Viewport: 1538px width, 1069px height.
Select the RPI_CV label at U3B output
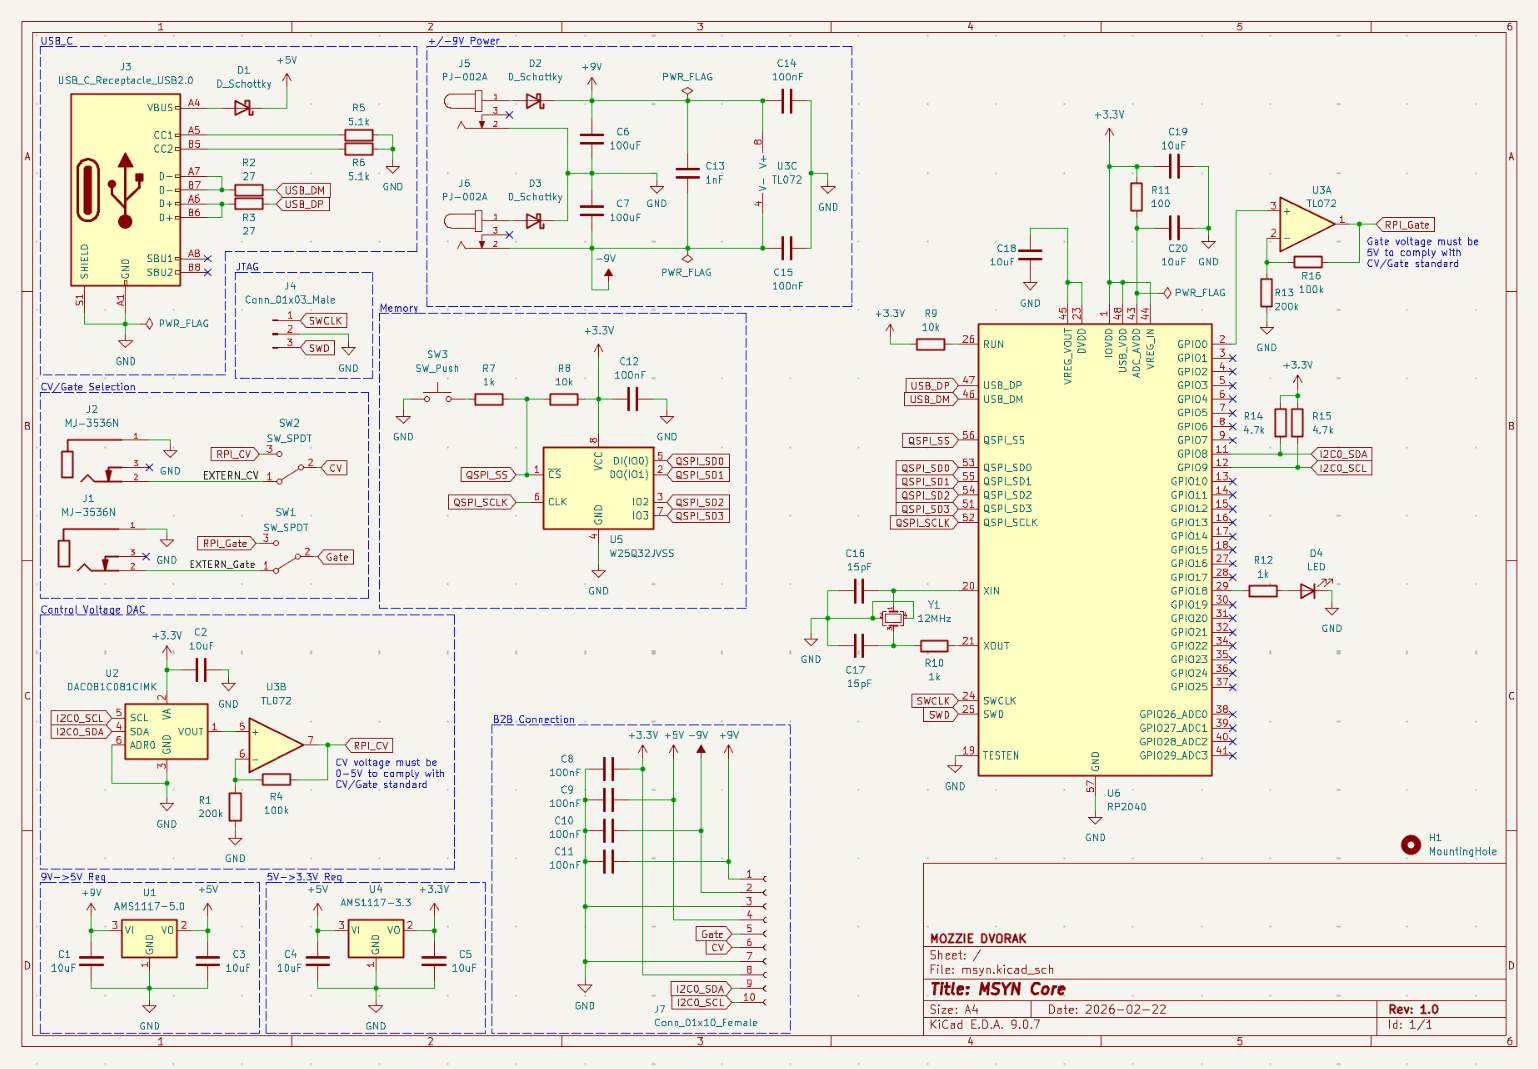pyautogui.click(x=369, y=745)
